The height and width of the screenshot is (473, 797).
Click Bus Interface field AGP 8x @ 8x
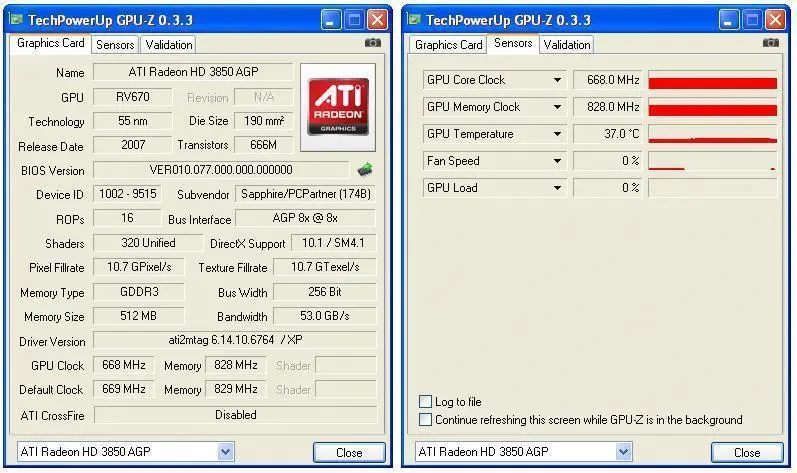coord(305,218)
